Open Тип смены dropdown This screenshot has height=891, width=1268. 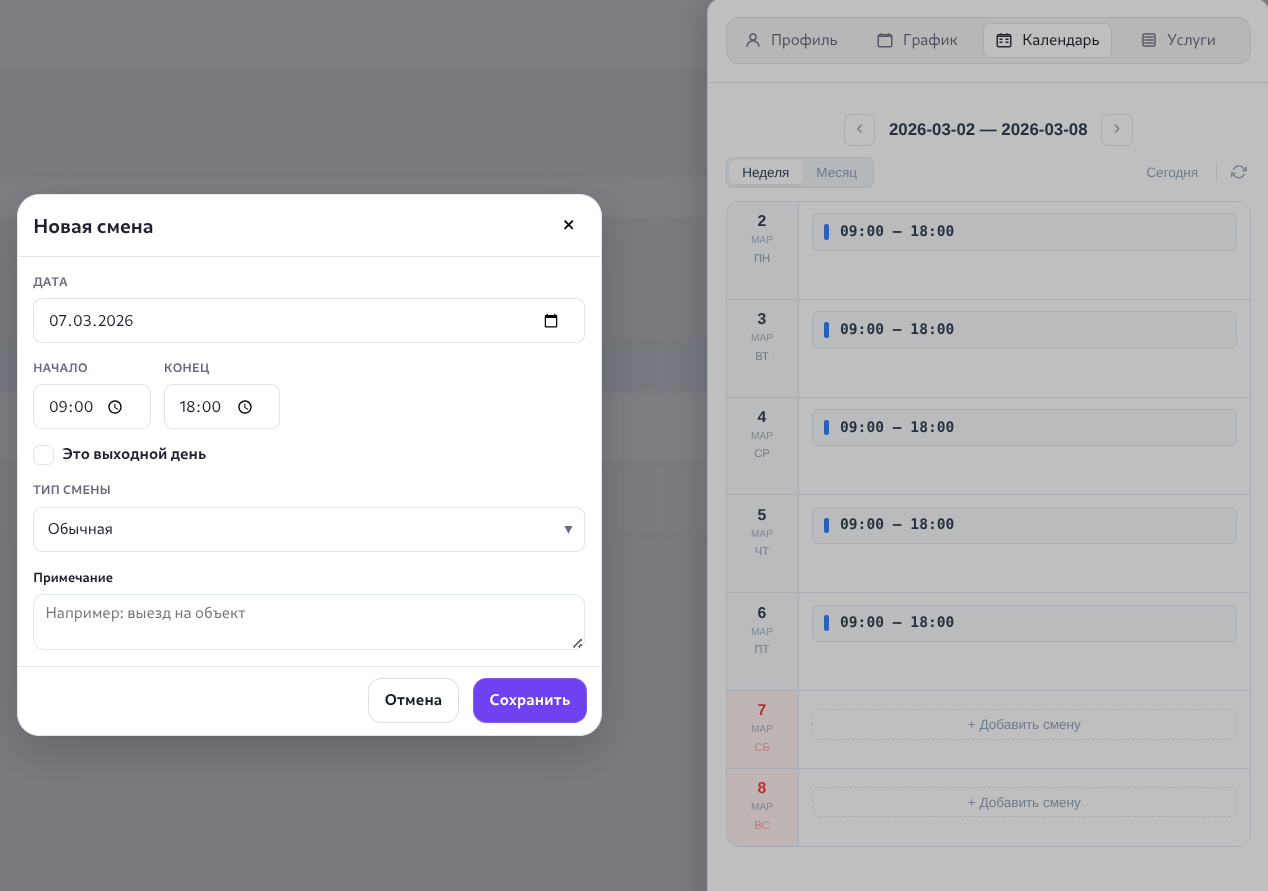(308, 529)
